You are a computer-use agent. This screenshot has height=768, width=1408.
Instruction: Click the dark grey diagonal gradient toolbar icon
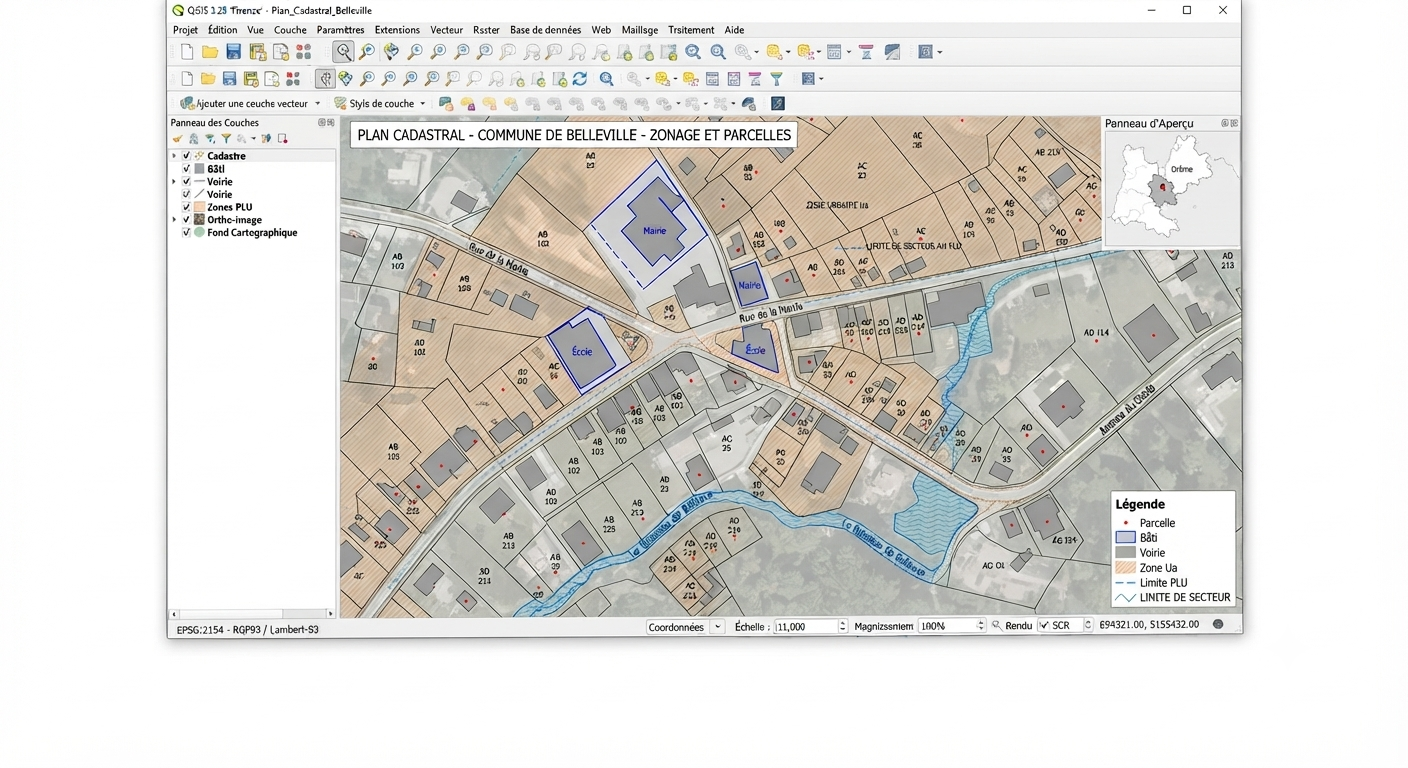click(x=892, y=52)
